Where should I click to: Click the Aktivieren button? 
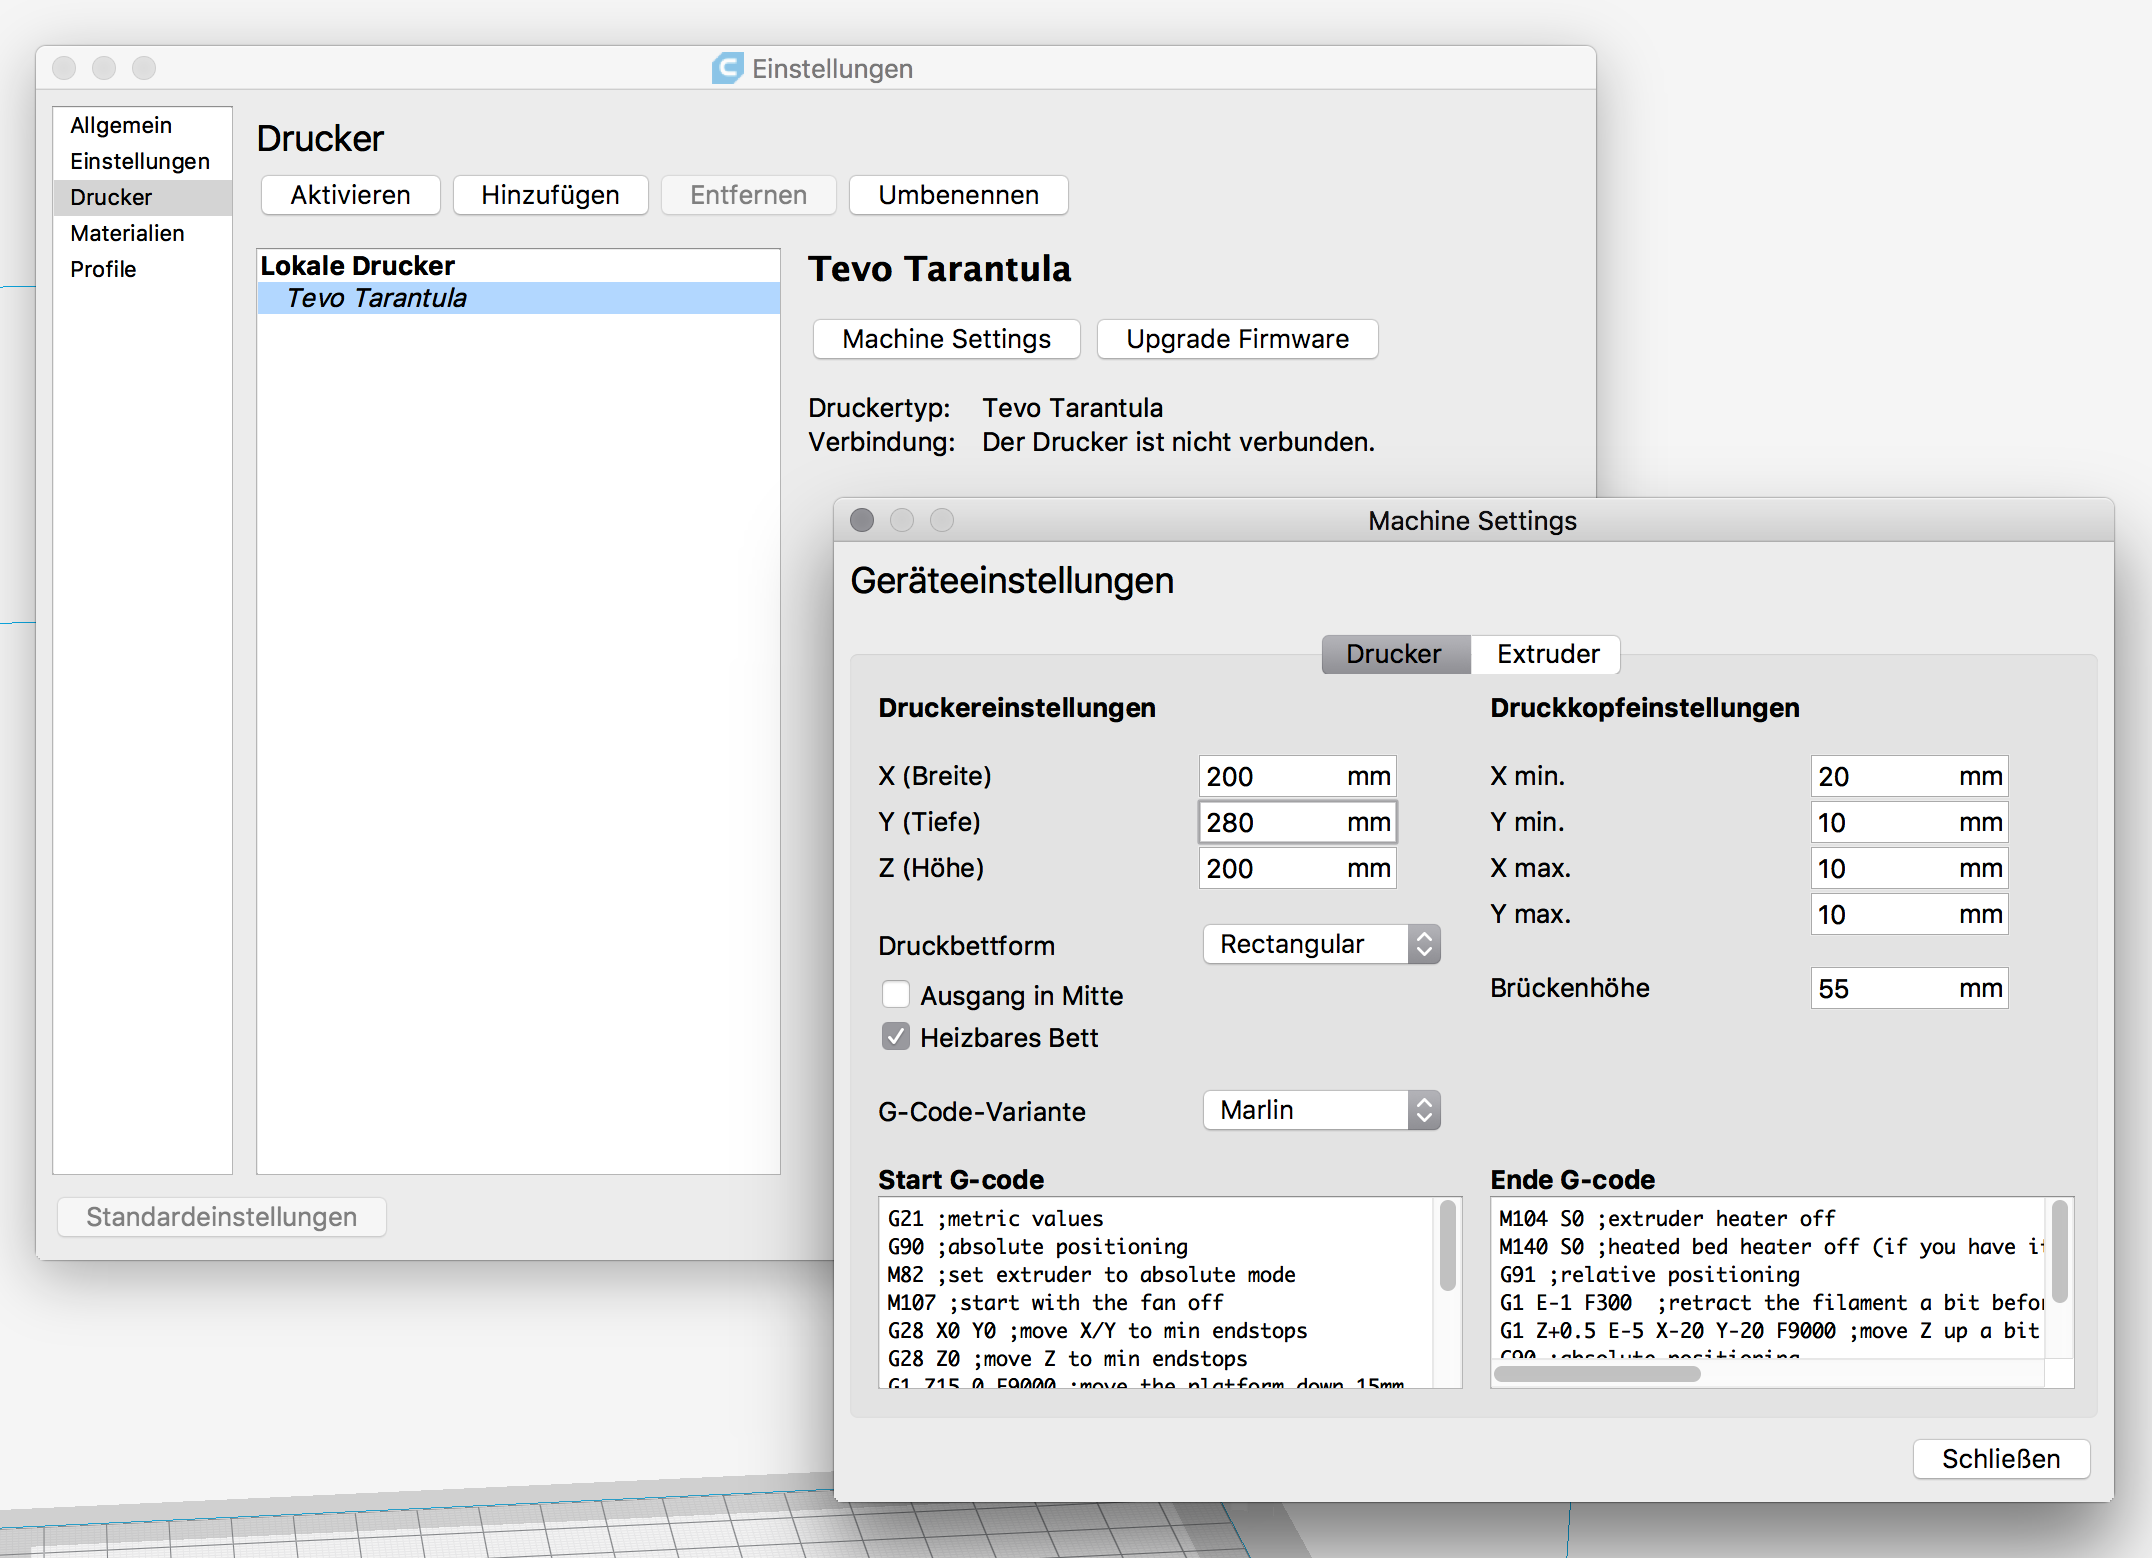point(351,195)
